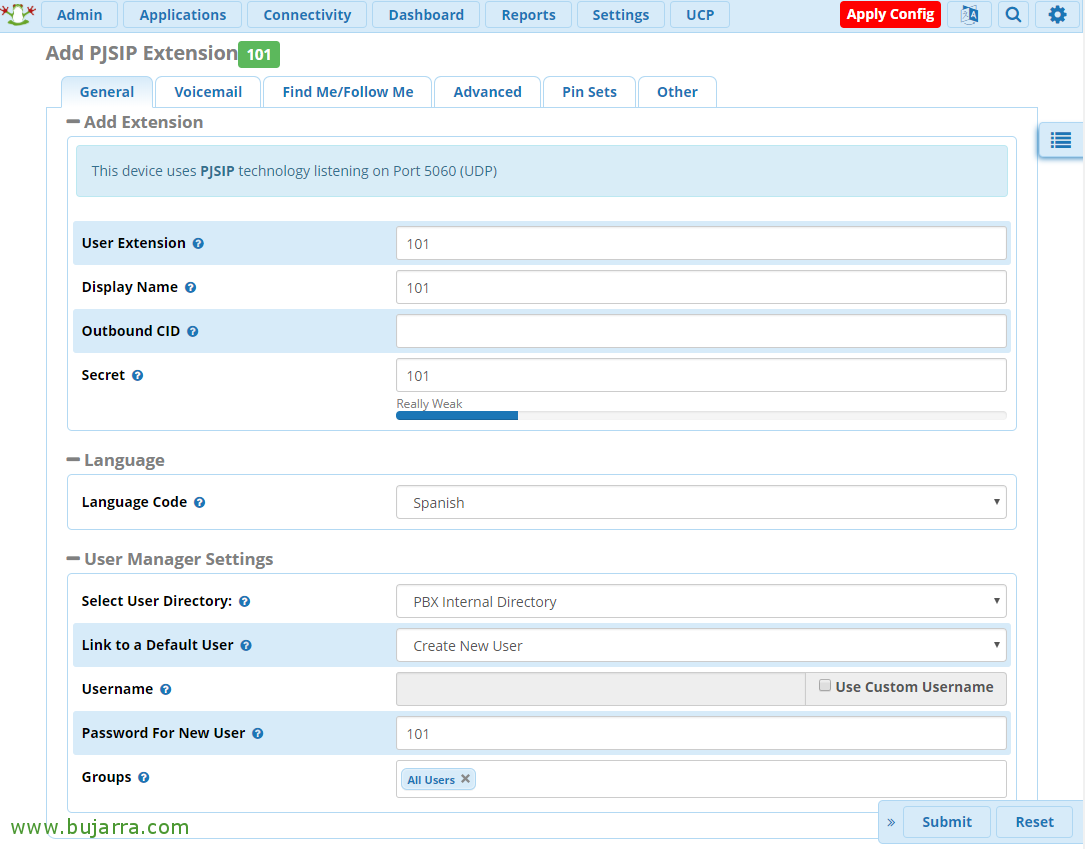
Task: Open the Language Code dropdown
Action: point(701,503)
